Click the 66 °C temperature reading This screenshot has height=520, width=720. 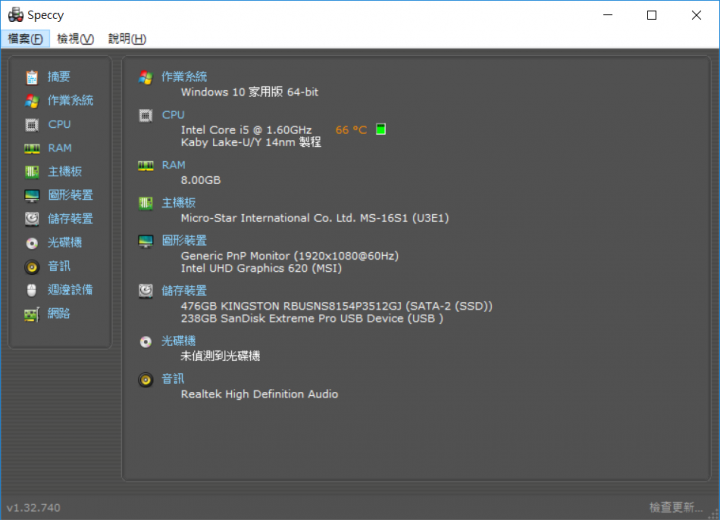(351, 130)
